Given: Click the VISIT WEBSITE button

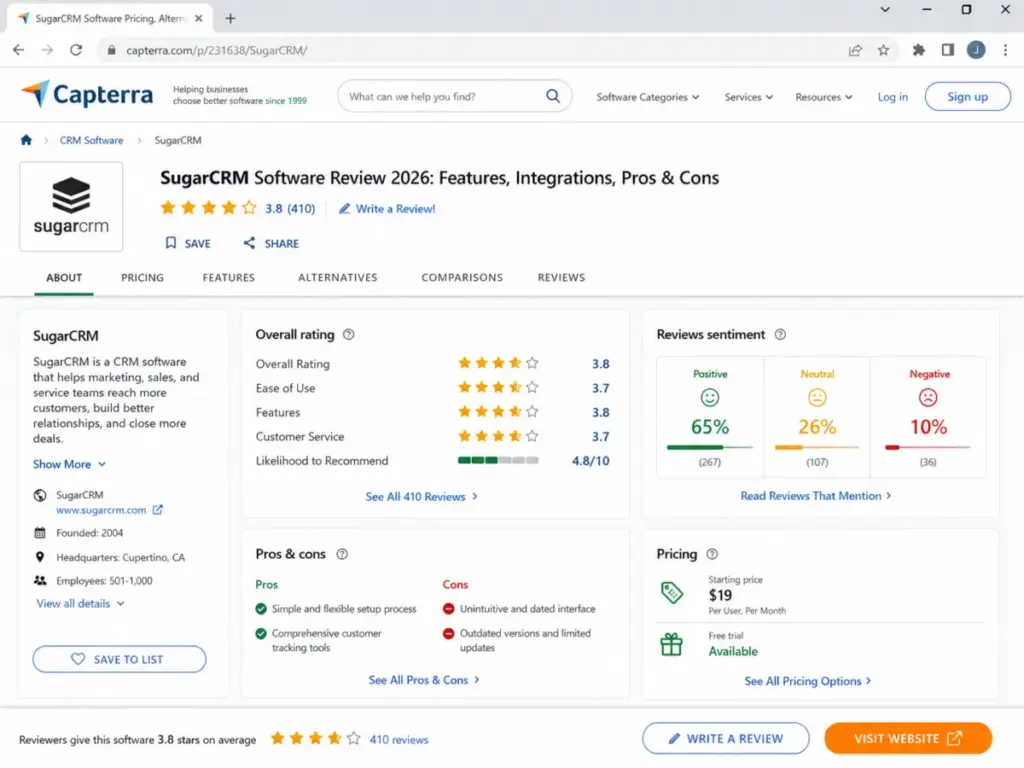Looking at the screenshot, I should point(908,739).
